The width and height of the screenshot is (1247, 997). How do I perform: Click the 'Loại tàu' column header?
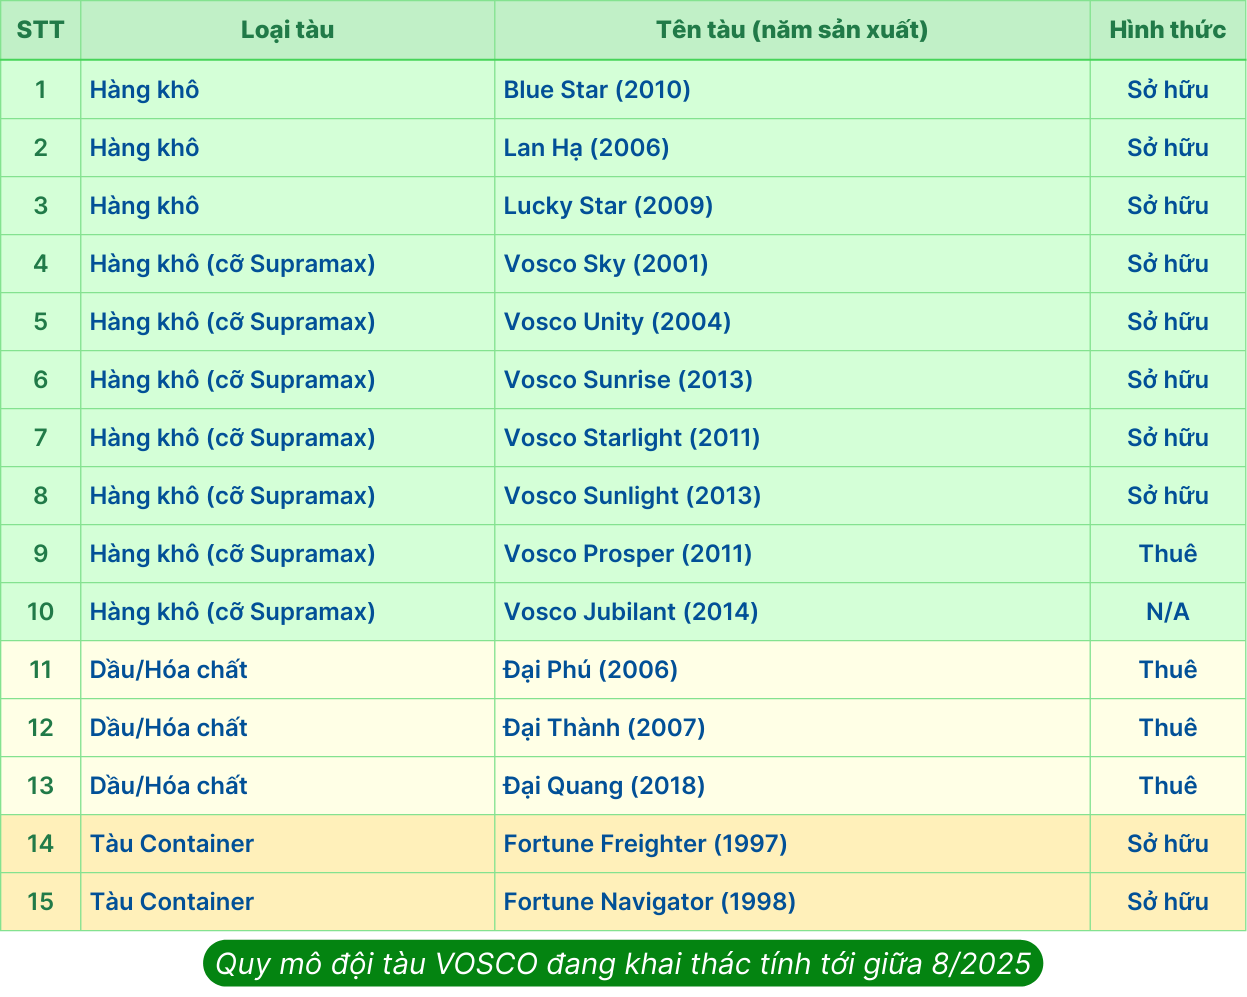point(287,30)
